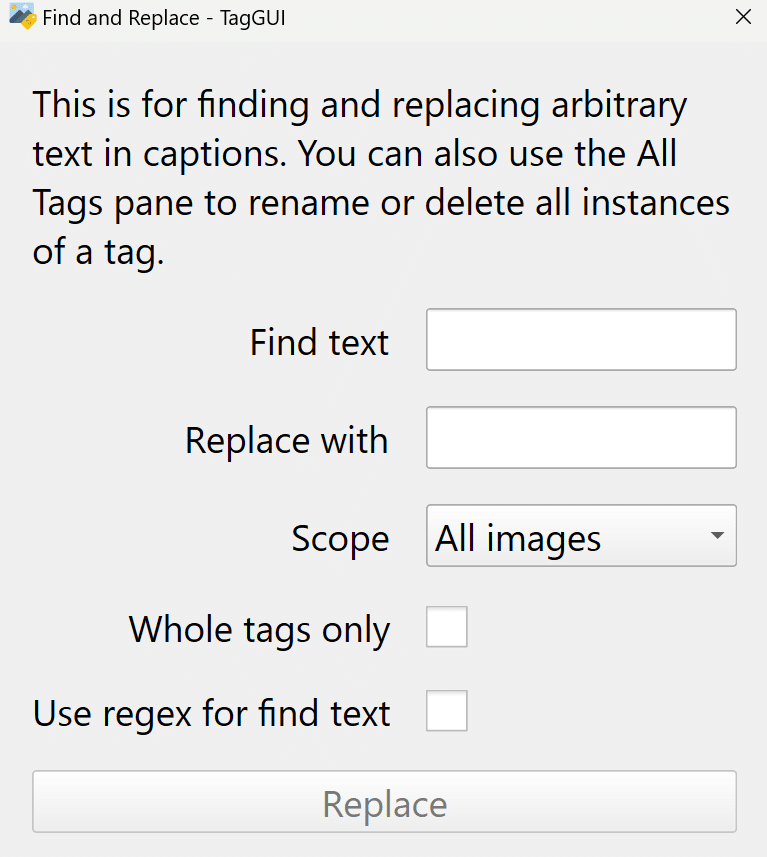
Task: Click the Replace button
Action: tap(384, 802)
